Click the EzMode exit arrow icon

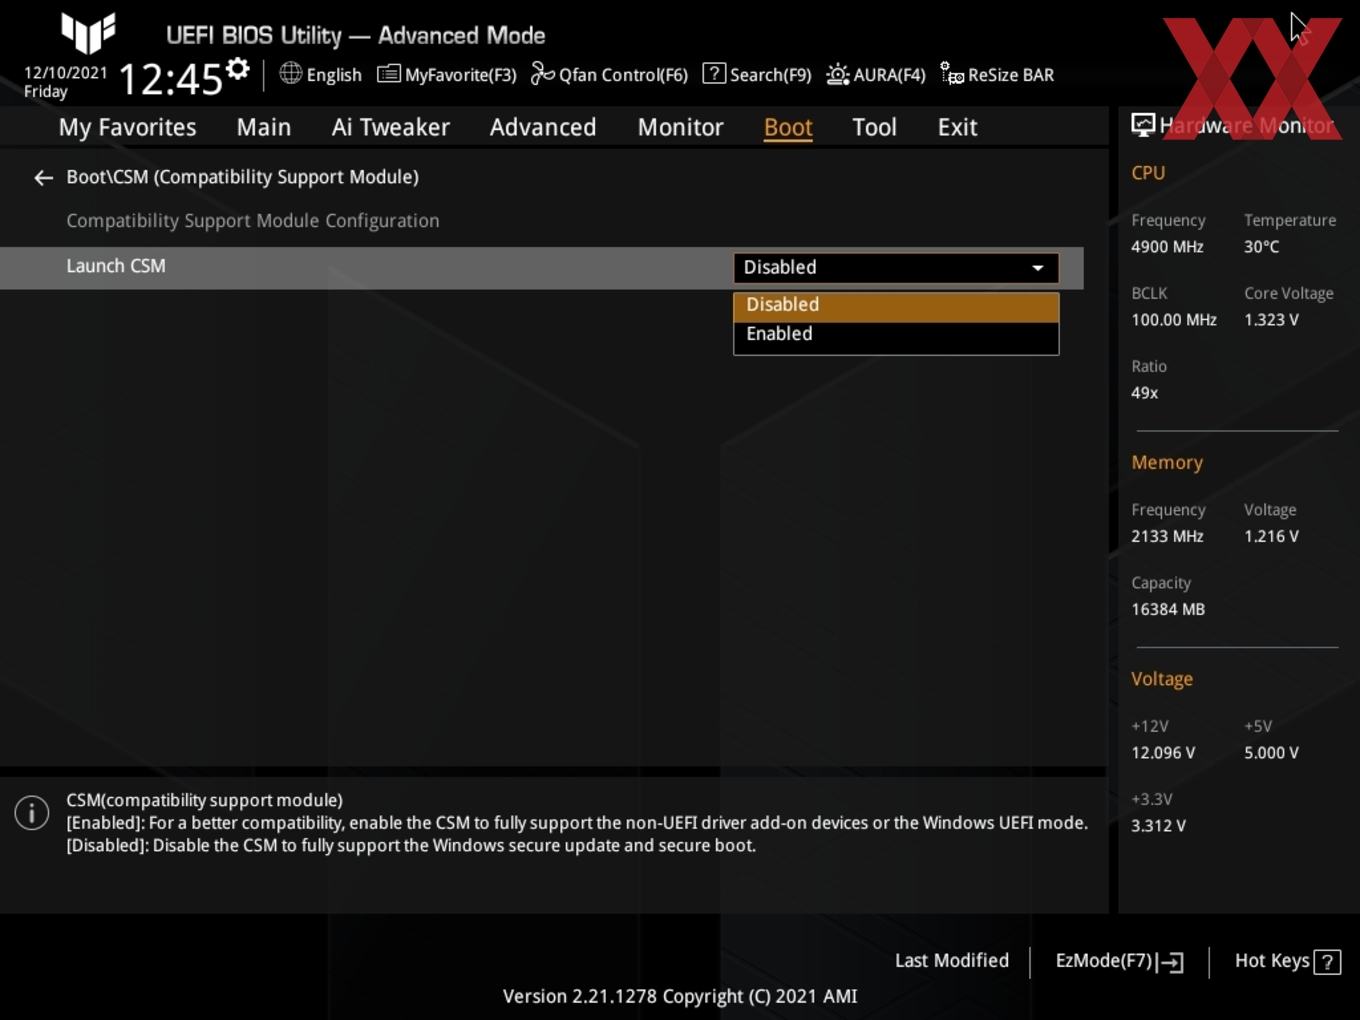pos(1171,962)
